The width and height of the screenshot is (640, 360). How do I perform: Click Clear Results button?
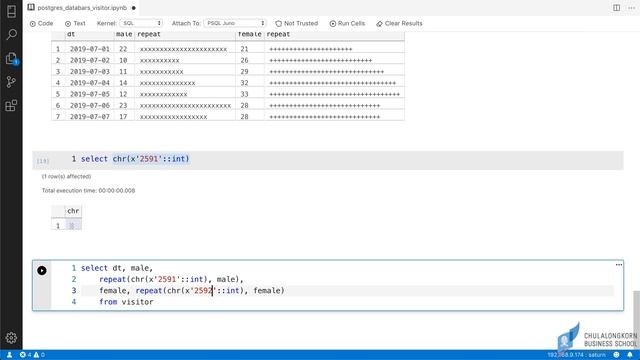(399, 23)
